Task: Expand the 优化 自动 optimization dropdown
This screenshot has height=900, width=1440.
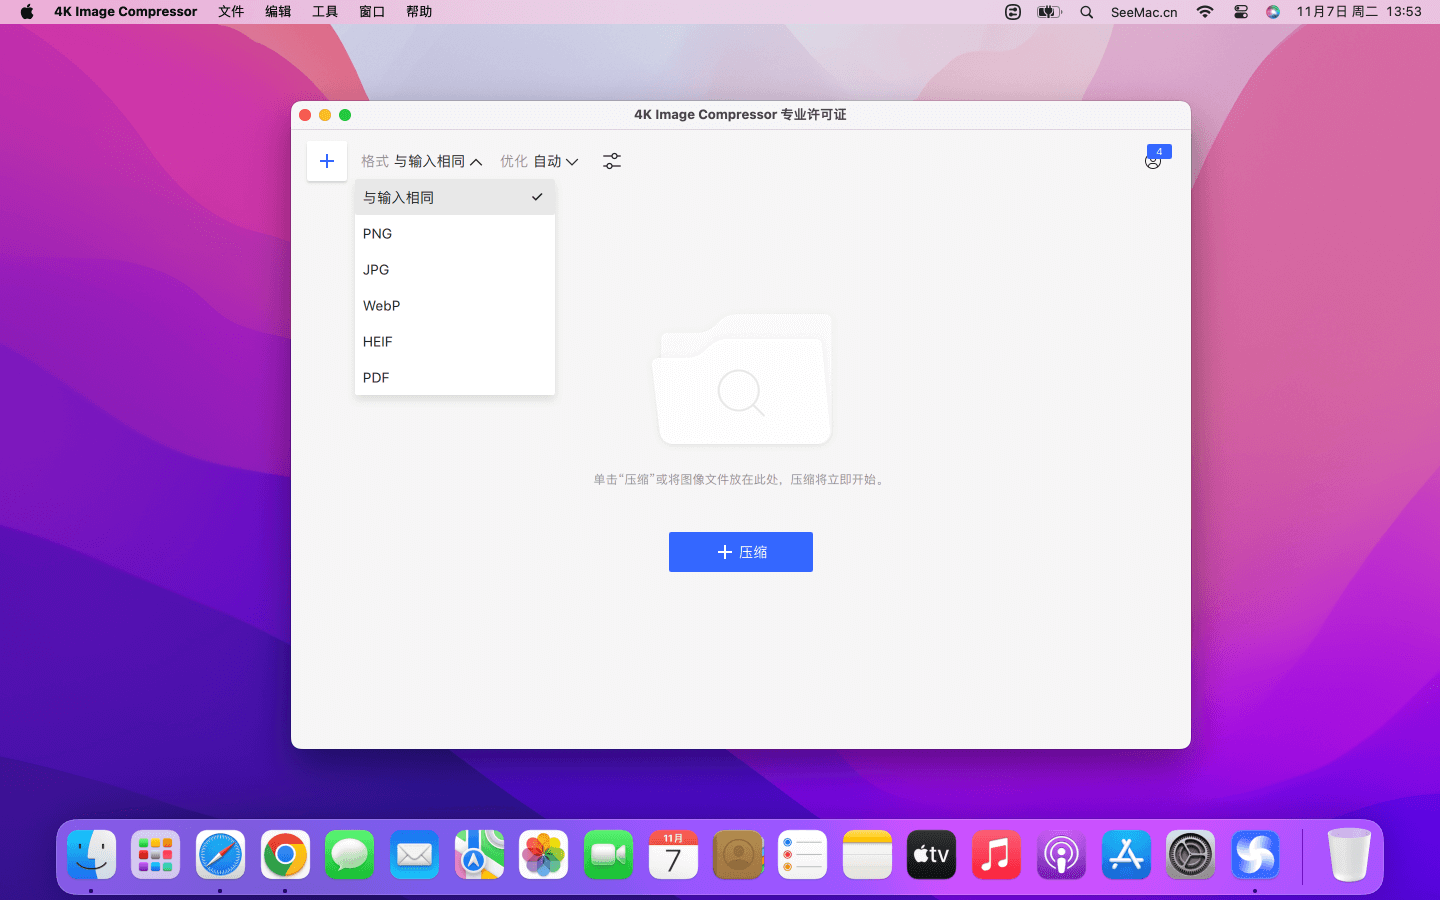Action: tap(540, 161)
